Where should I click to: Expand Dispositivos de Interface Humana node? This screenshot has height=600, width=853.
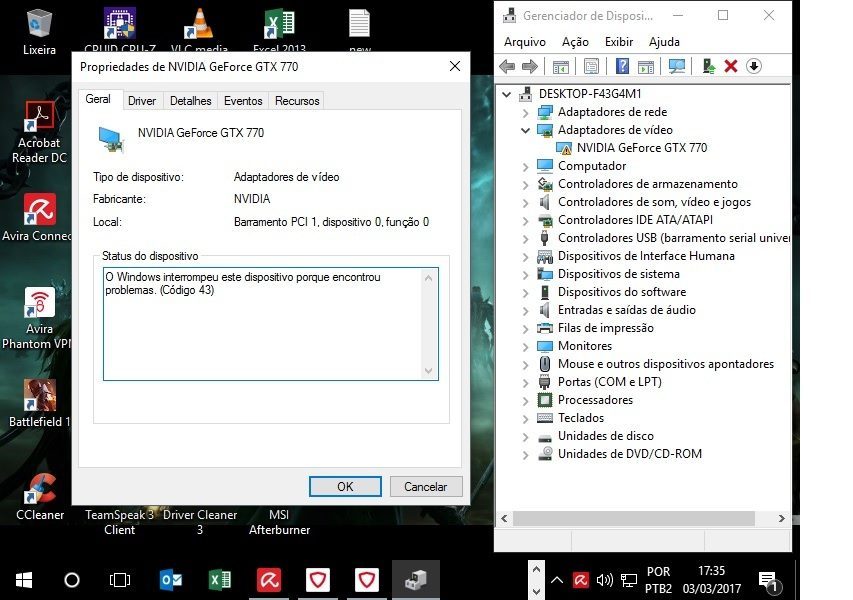[526, 256]
